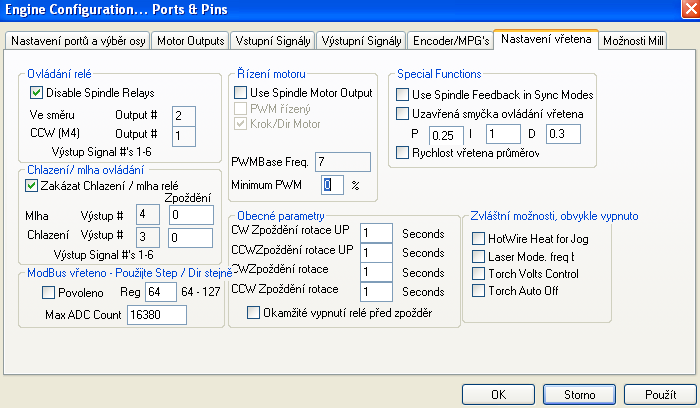
Task: Click the Max ADC Count field
Action: [158, 315]
